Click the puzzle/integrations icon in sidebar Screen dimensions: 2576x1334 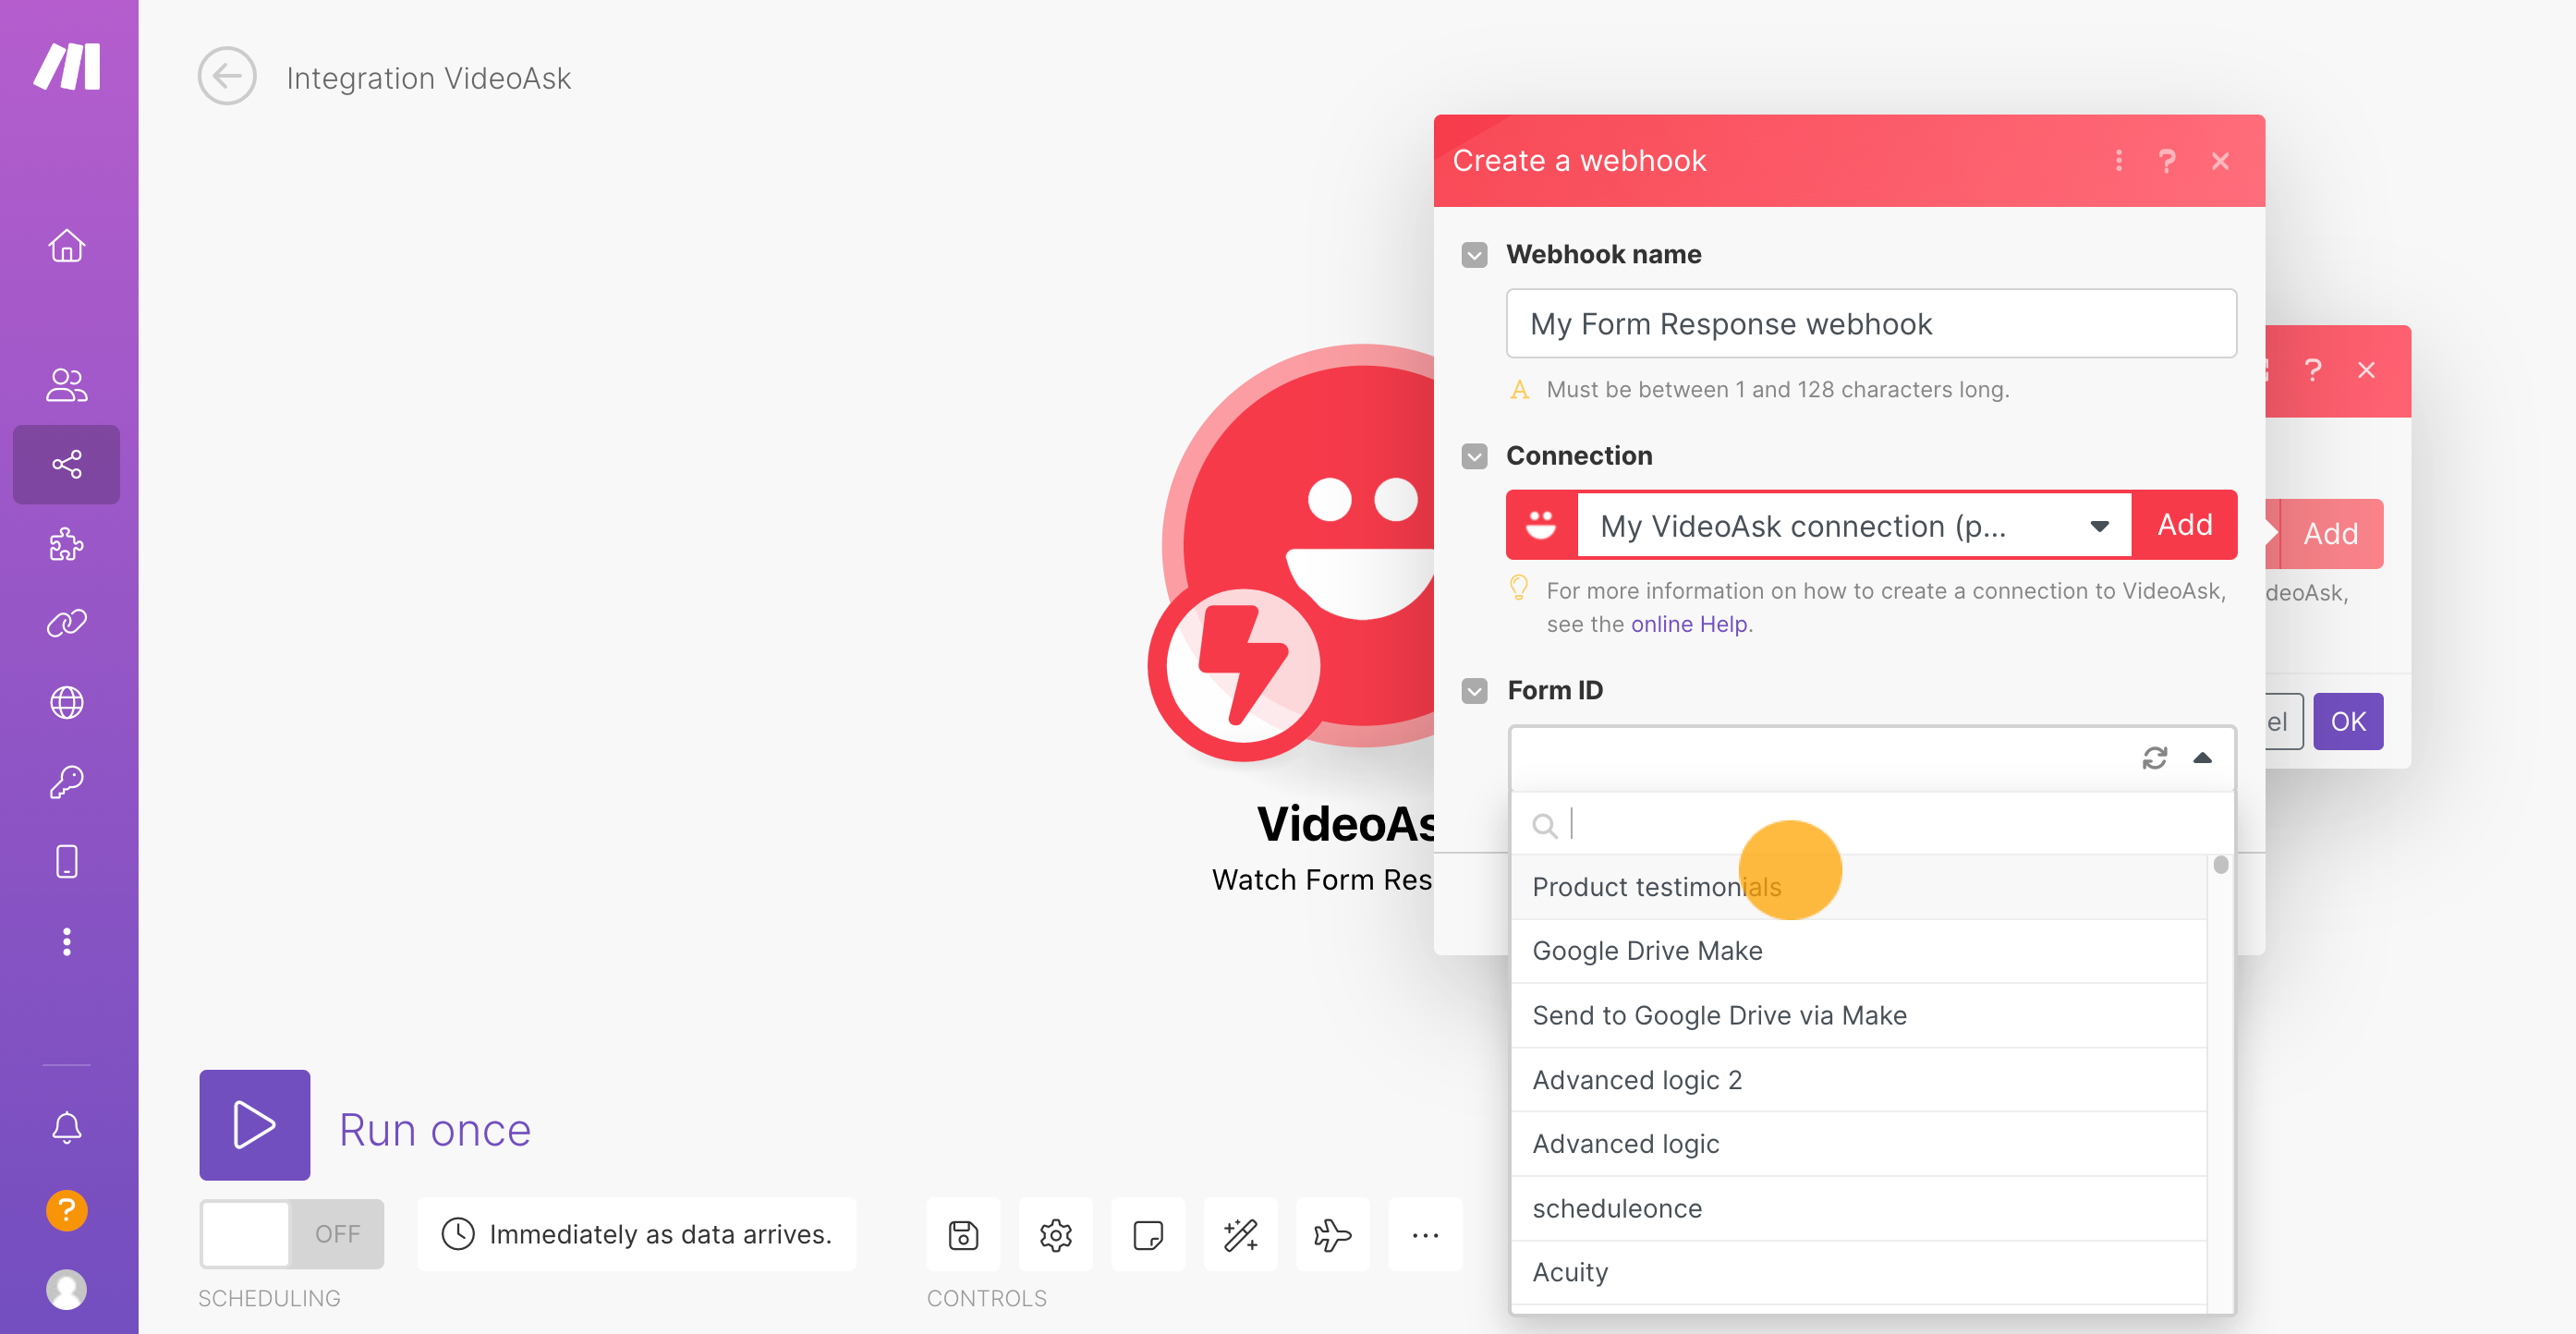tap(68, 544)
